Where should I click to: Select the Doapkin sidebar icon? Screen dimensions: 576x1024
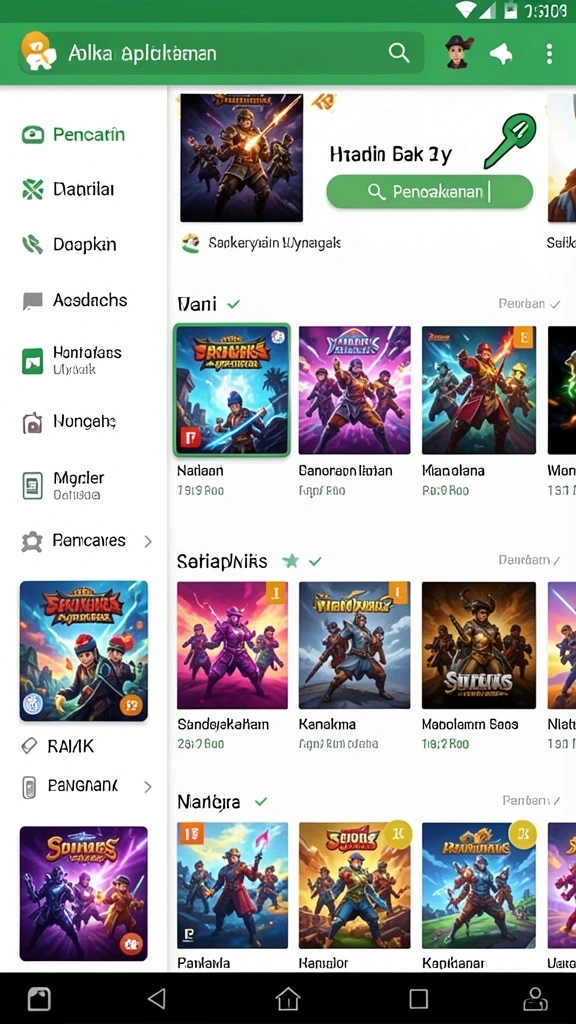33,245
